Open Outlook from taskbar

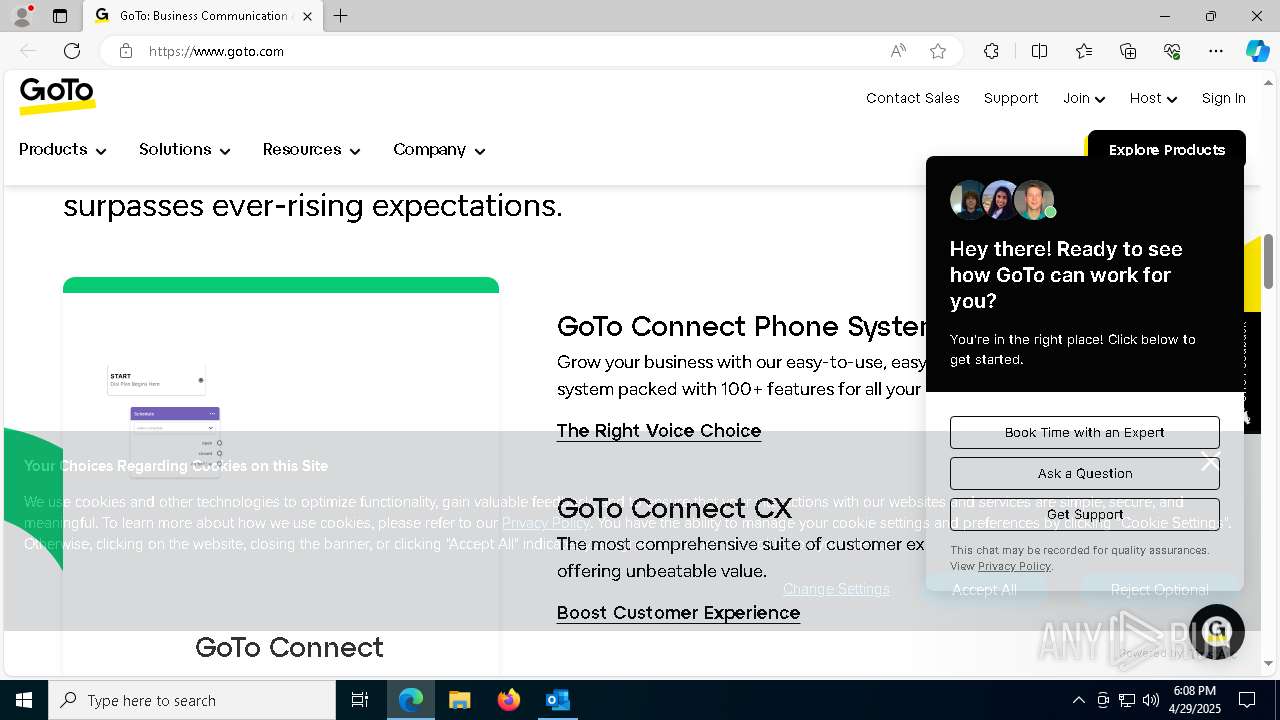(x=558, y=700)
